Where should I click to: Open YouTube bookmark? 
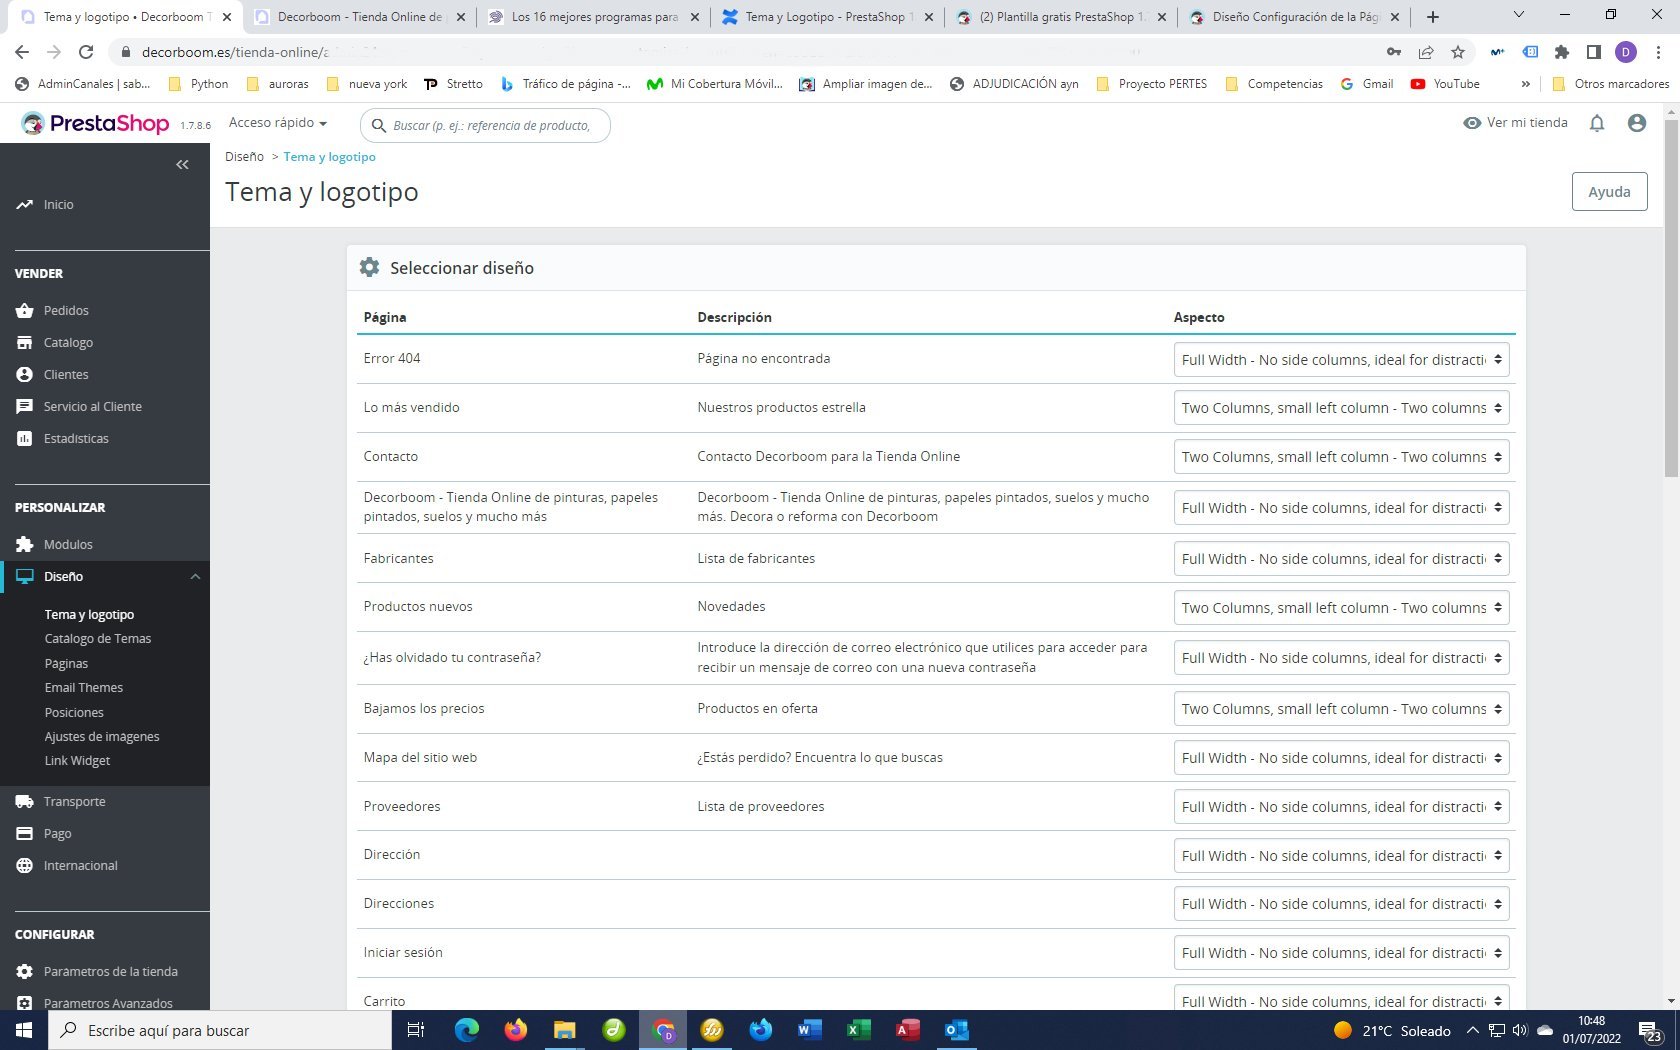1445,84
